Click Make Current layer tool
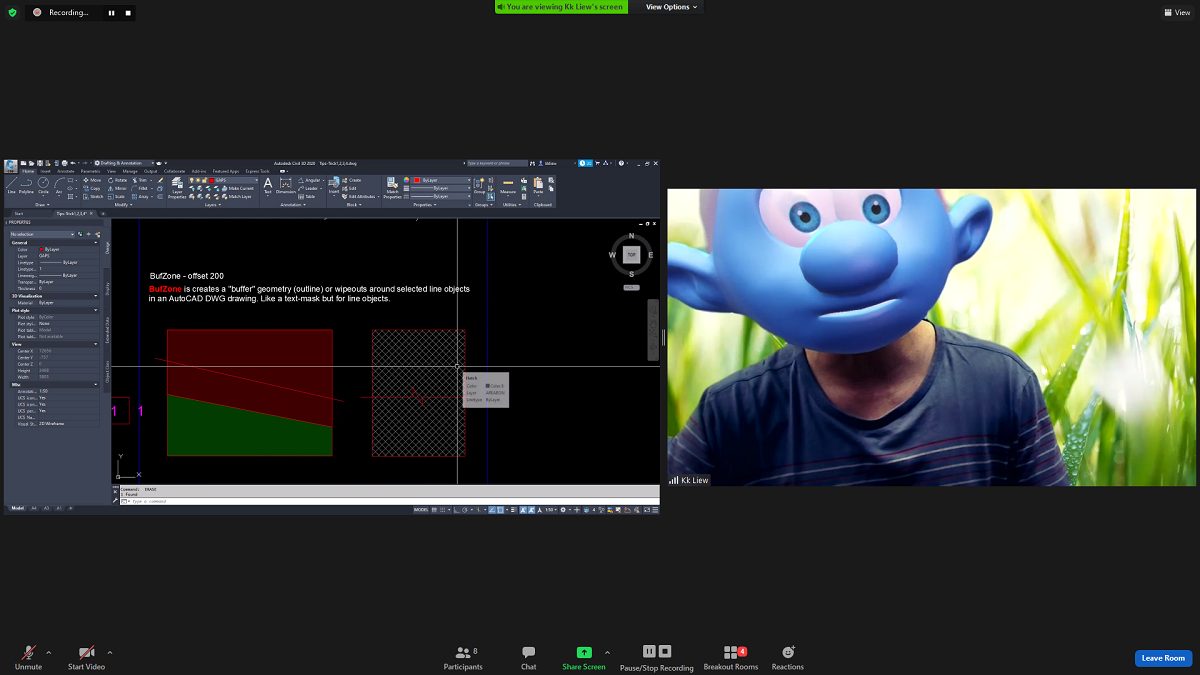Screen dimensions: 1200x675 pyautogui.click(x=236, y=188)
